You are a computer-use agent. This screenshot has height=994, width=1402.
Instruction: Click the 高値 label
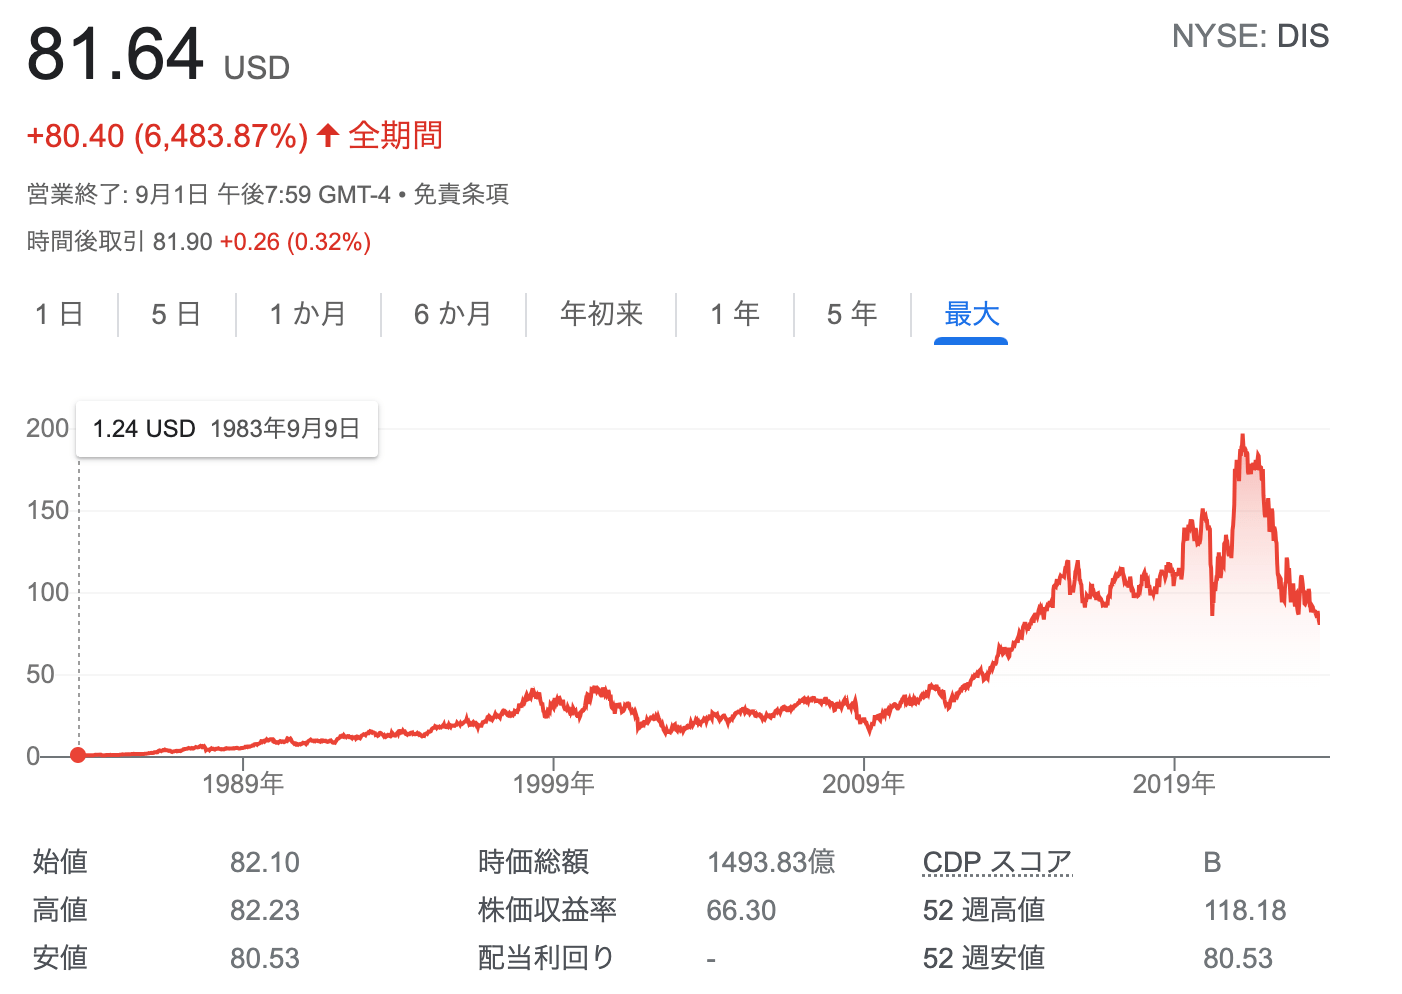click(60, 910)
